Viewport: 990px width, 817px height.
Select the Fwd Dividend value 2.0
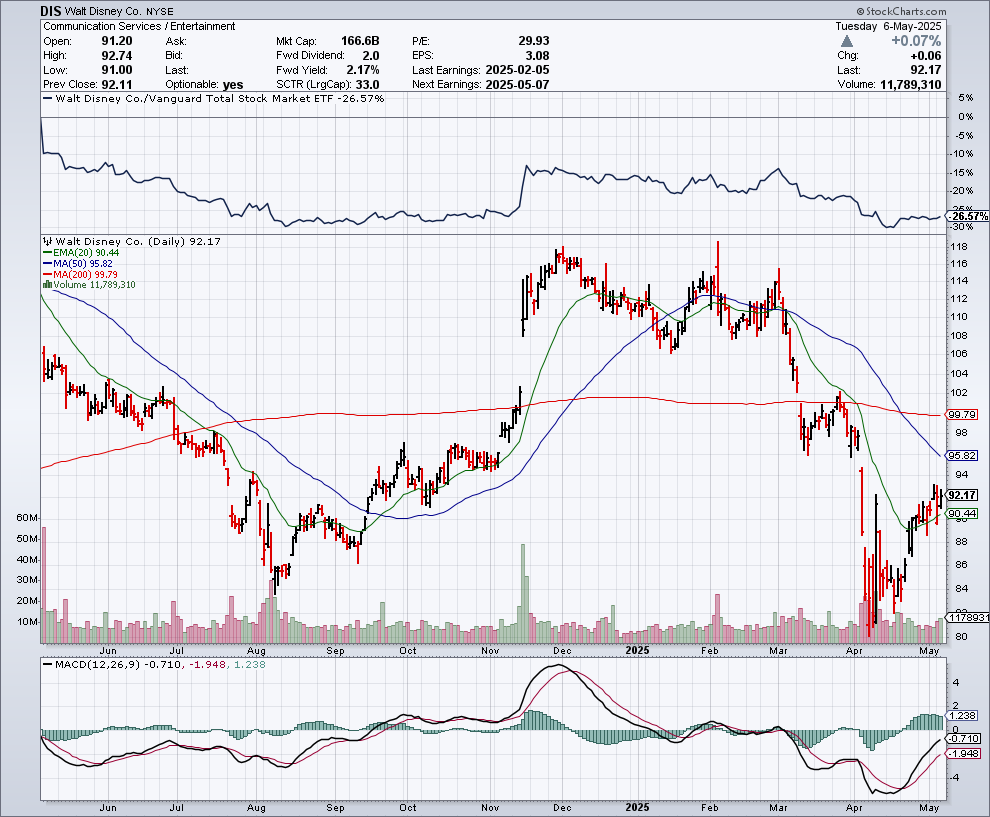[371, 56]
